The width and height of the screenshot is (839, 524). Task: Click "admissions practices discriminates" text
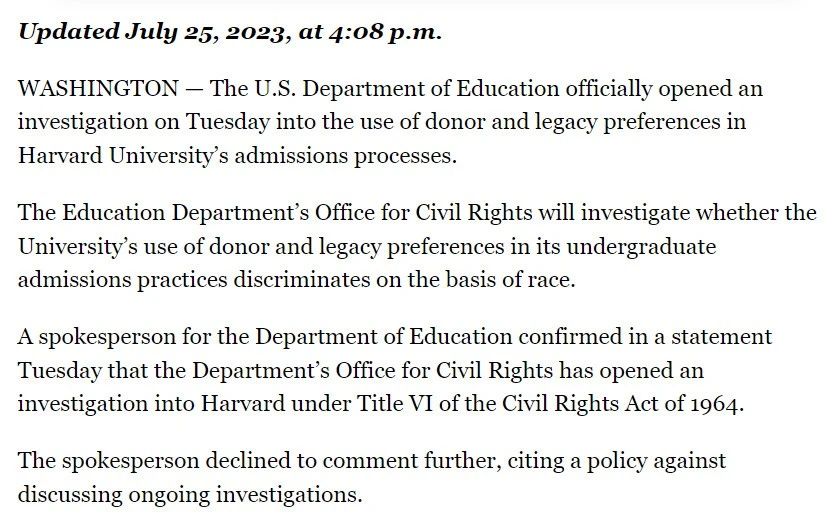pyautogui.click(x=194, y=280)
